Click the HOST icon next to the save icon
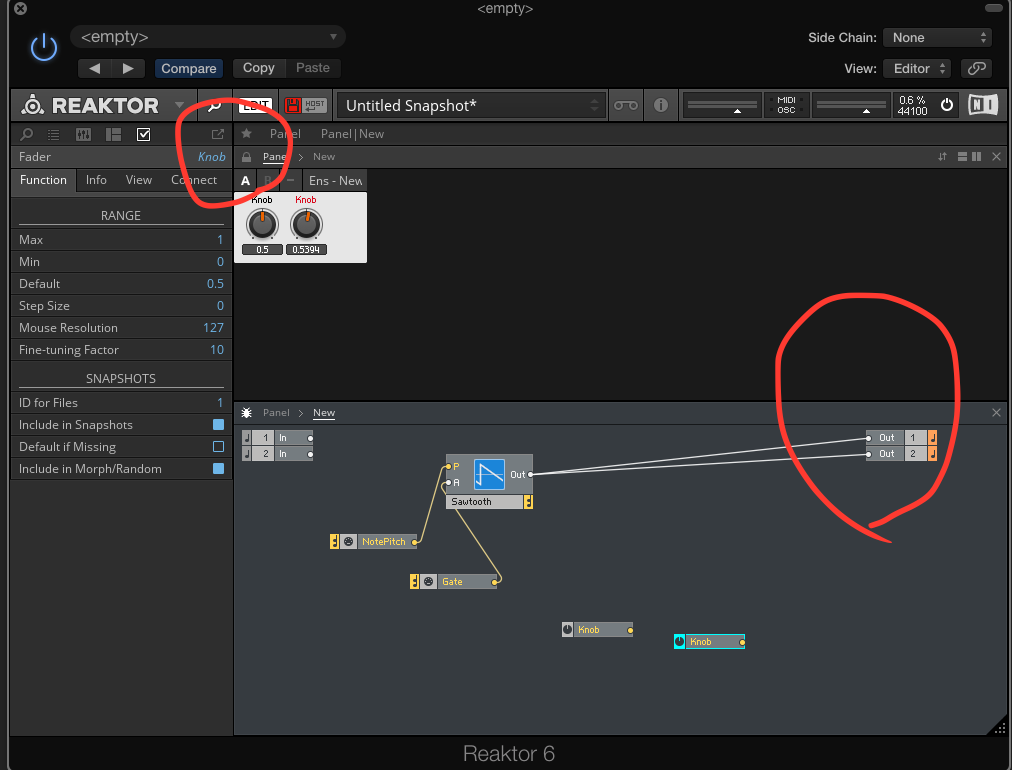 [314, 105]
